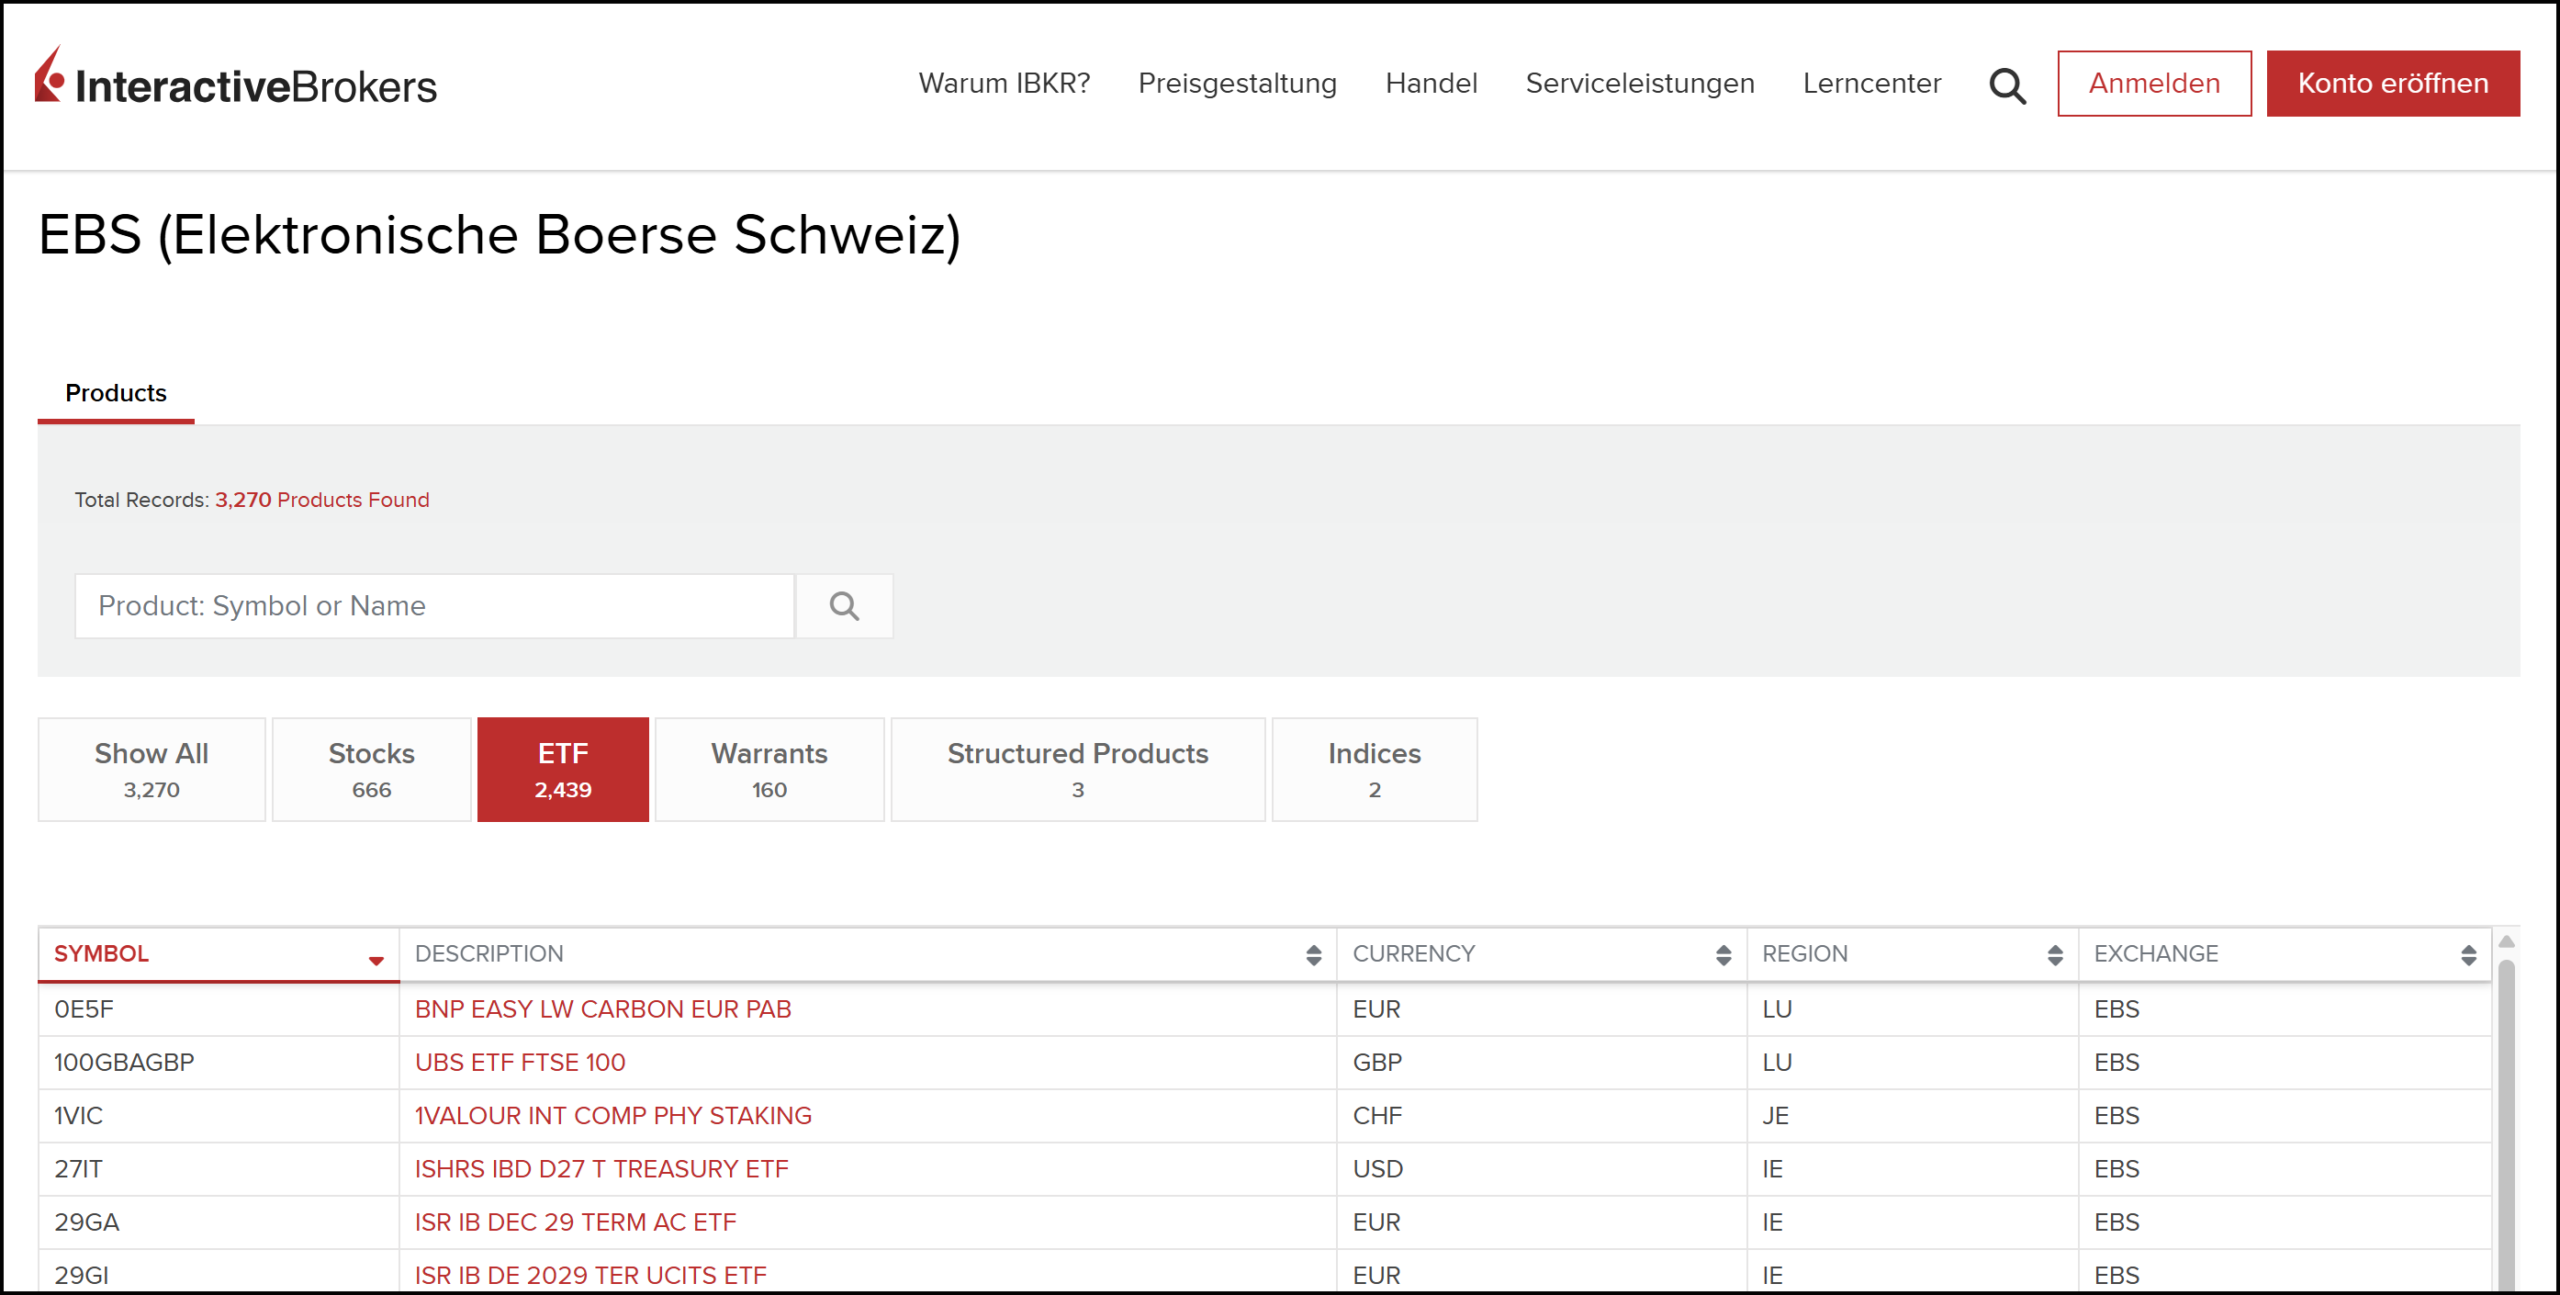Sort table by Currency arrows
Viewport: 2560px width, 1295px height.
(x=1723, y=955)
